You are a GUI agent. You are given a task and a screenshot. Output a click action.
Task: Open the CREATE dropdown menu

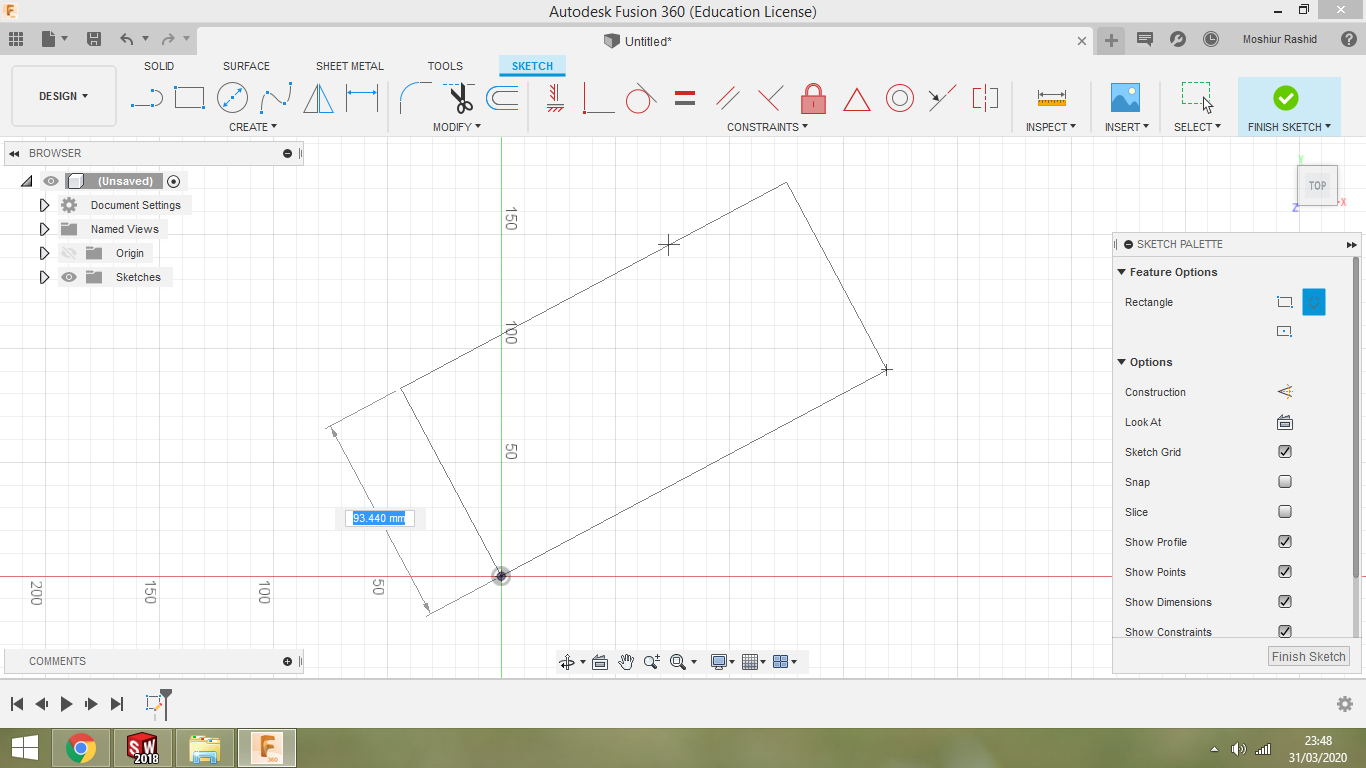coord(253,127)
